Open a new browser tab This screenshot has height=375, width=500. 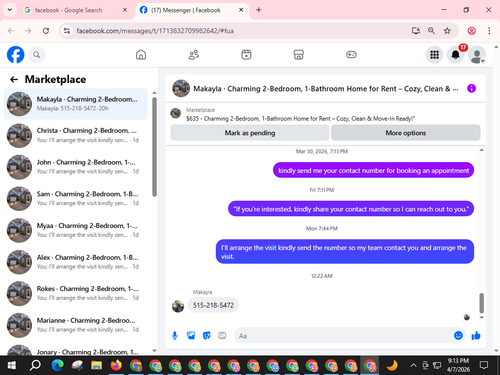[x=259, y=10]
